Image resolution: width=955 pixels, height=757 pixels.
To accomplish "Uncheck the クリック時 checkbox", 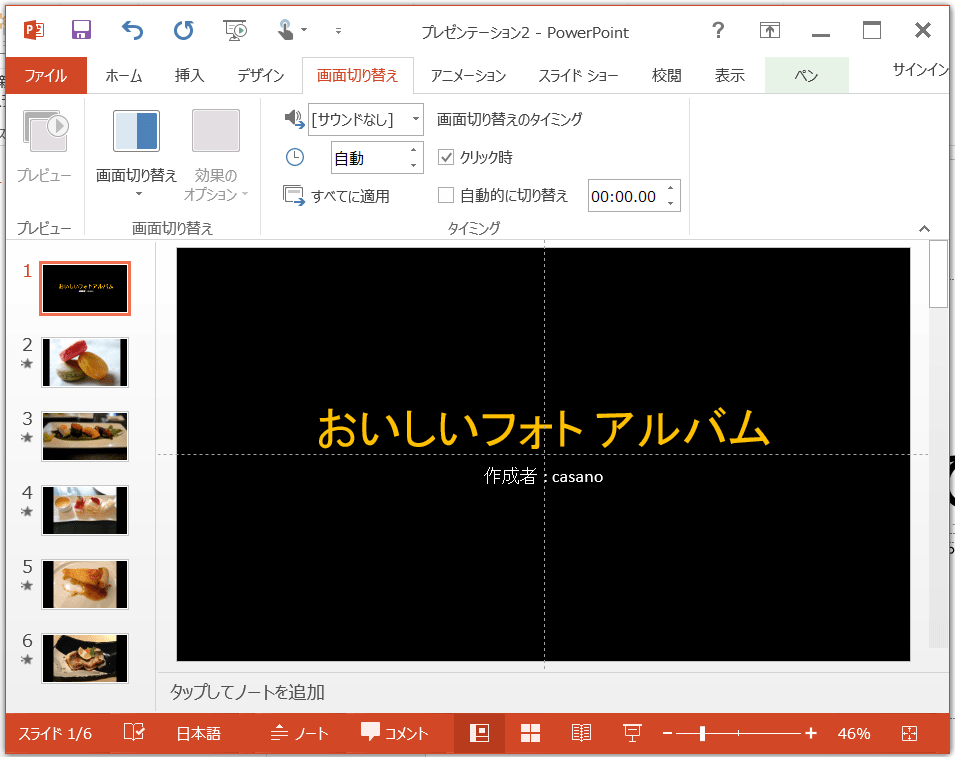I will [447, 157].
